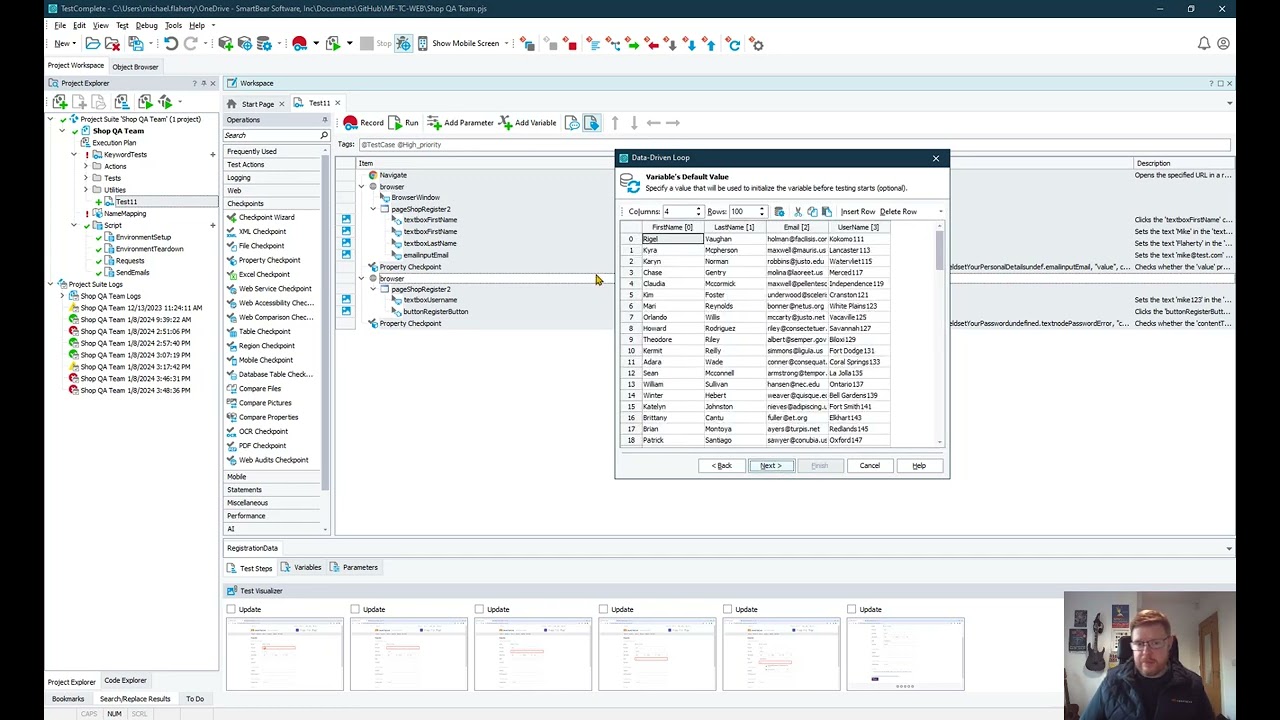Click the Cancel button in the Data-Driven Loop dialog

pos(870,466)
